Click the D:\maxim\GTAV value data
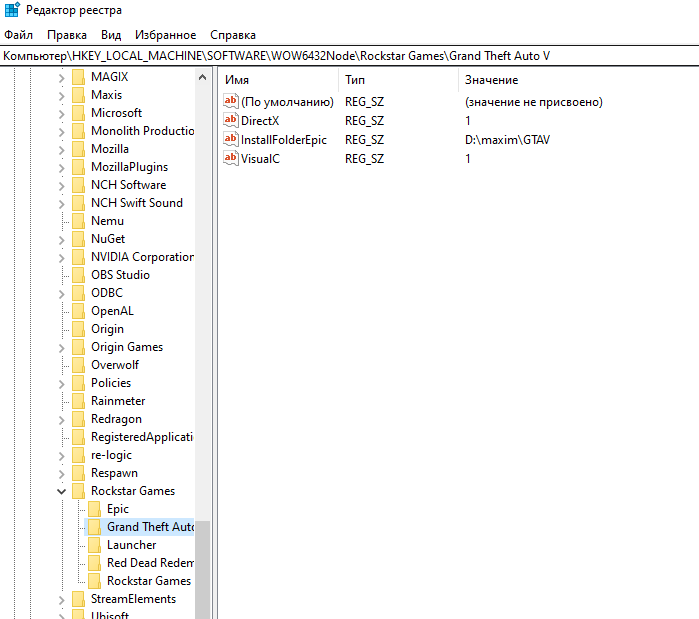The width and height of the screenshot is (699, 619). pos(507,139)
